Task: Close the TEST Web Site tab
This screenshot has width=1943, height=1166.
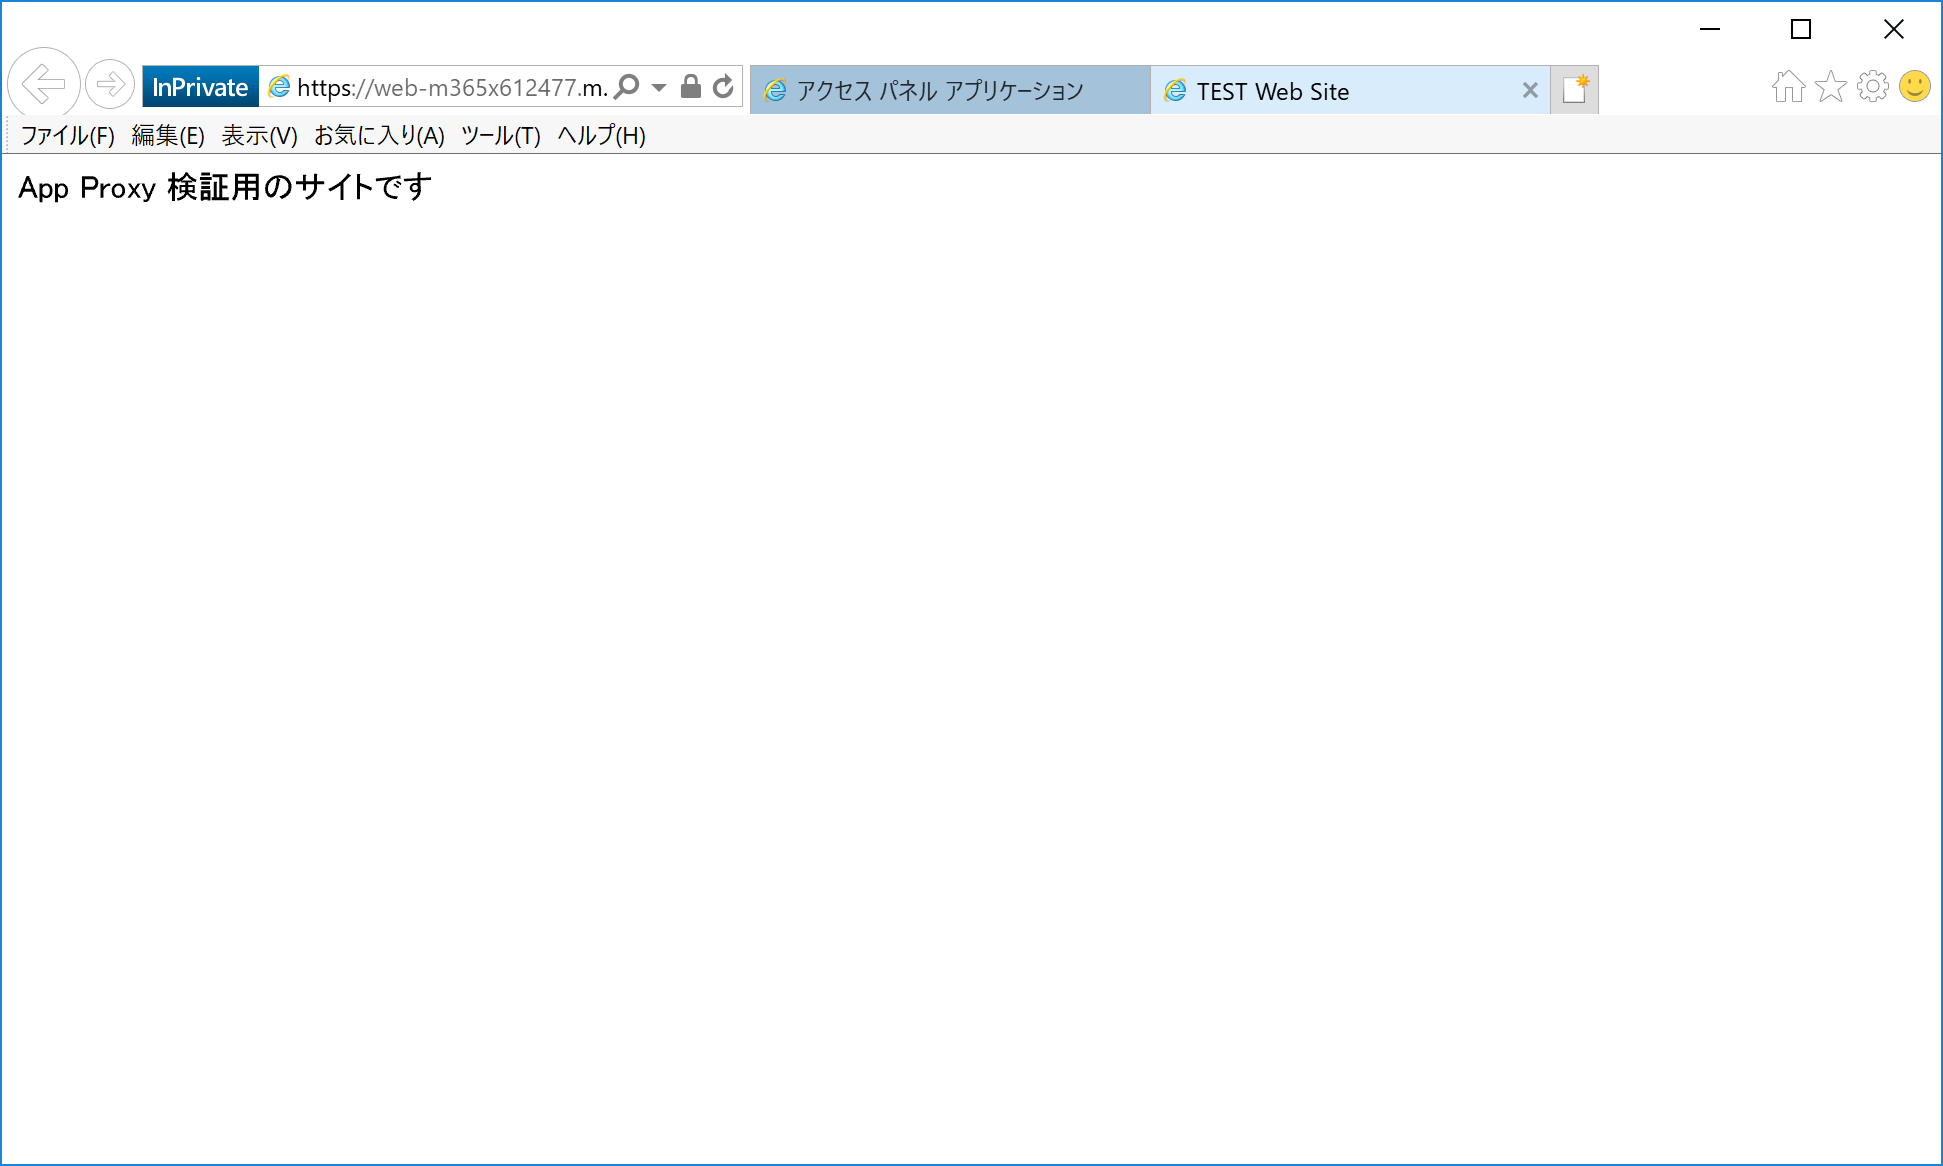Action: (x=1529, y=90)
